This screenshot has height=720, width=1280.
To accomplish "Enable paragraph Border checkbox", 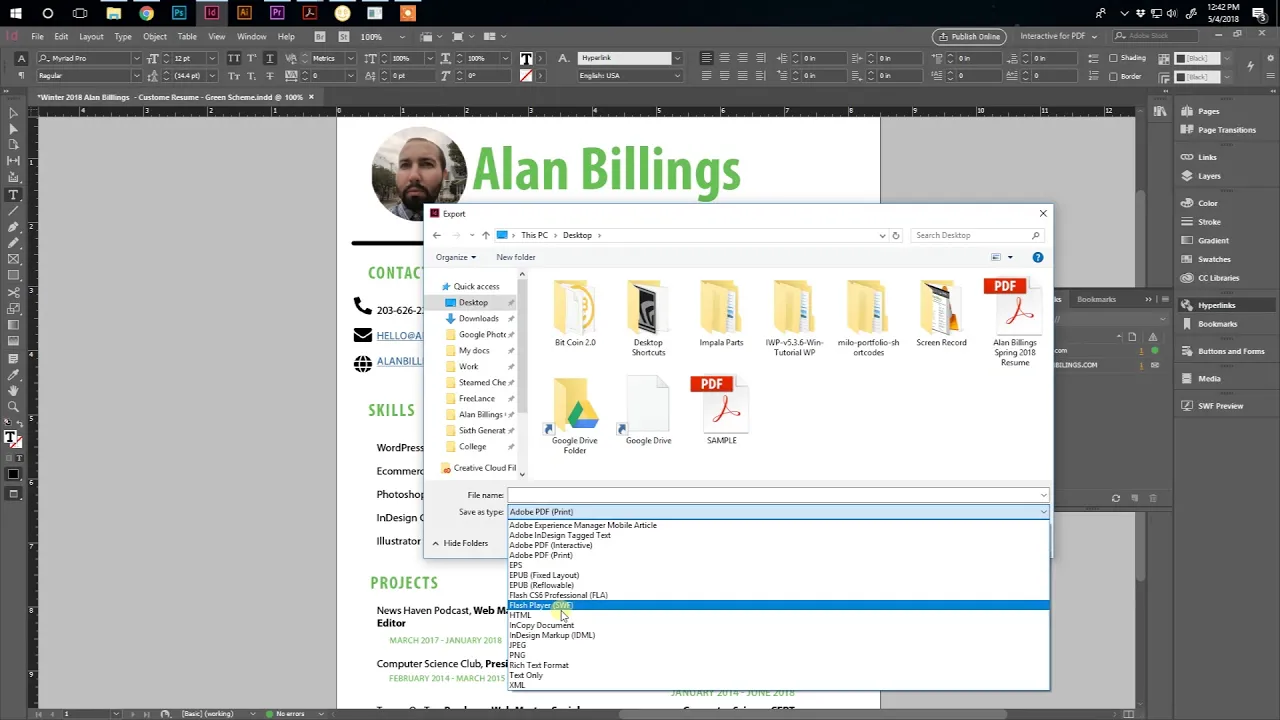I will pos(1114,76).
